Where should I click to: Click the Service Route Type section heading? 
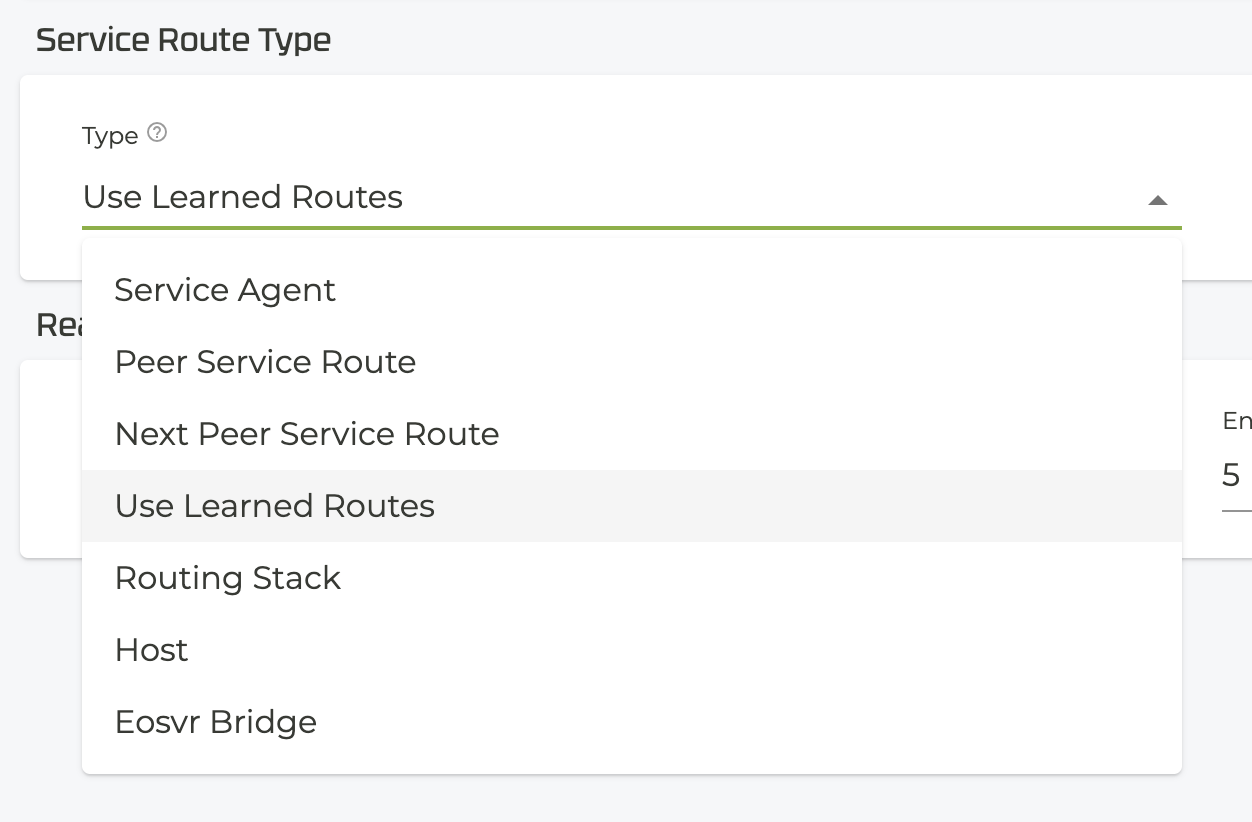[x=183, y=40]
